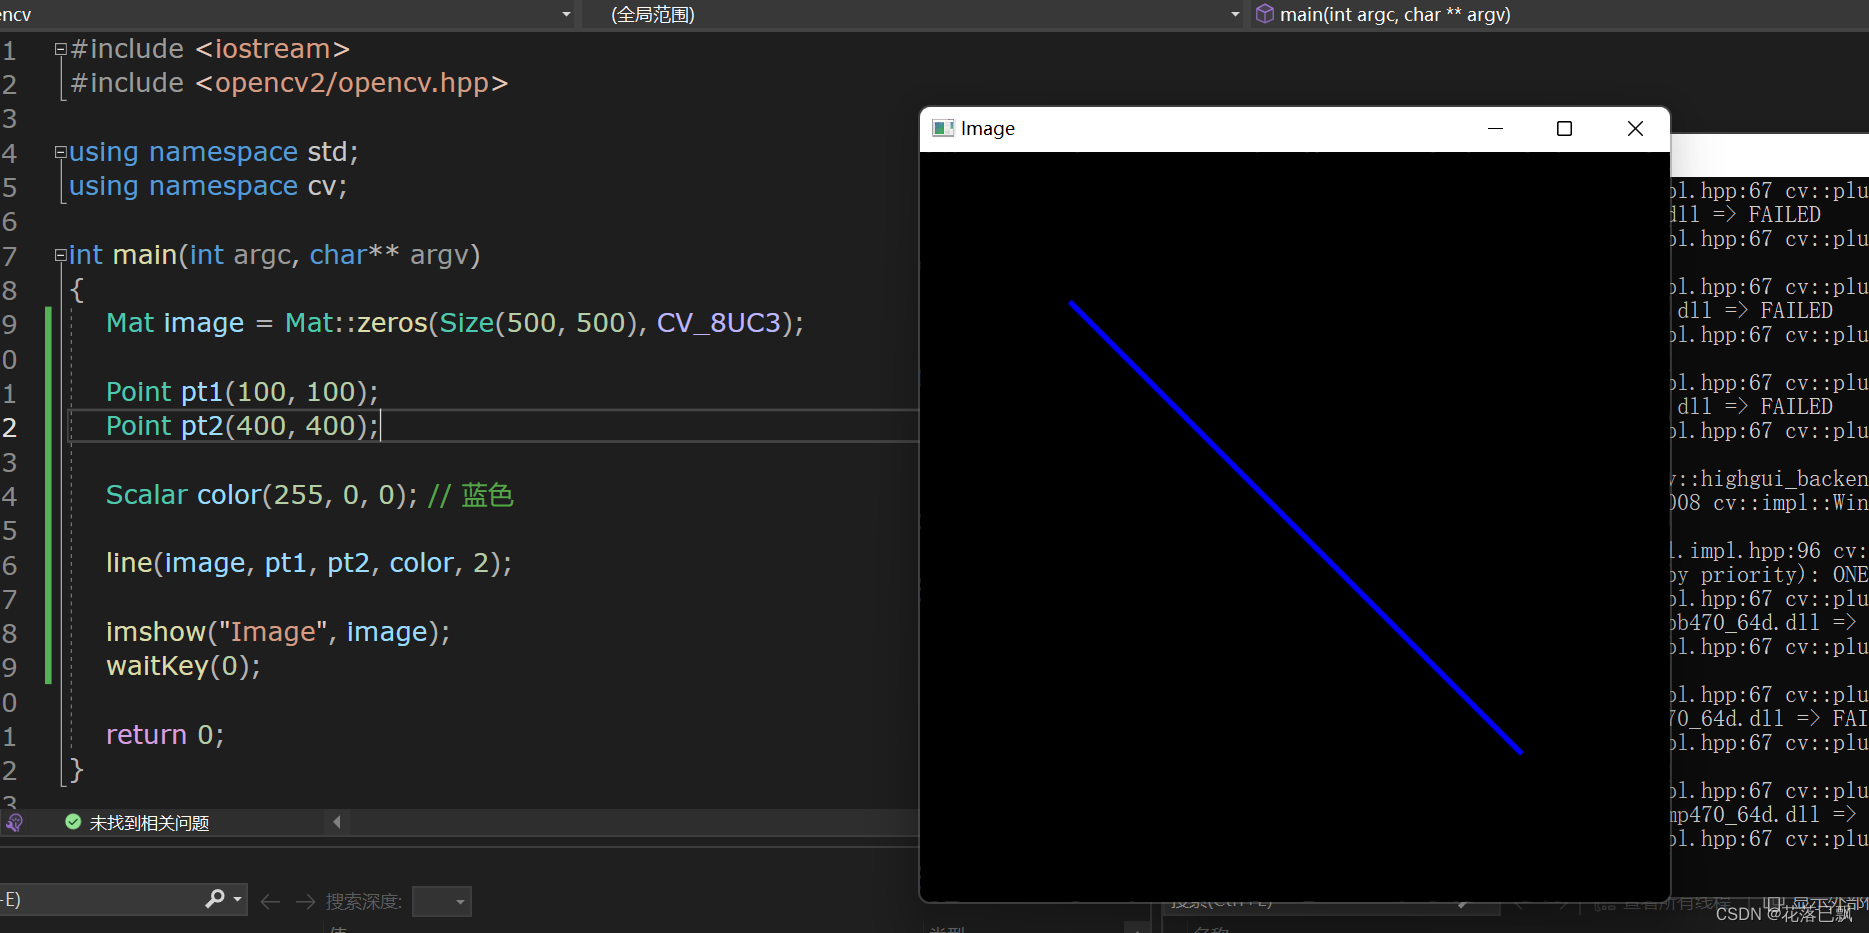Minimize the Image window
Screen dimensions: 1869x933
(x=1496, y=128)
